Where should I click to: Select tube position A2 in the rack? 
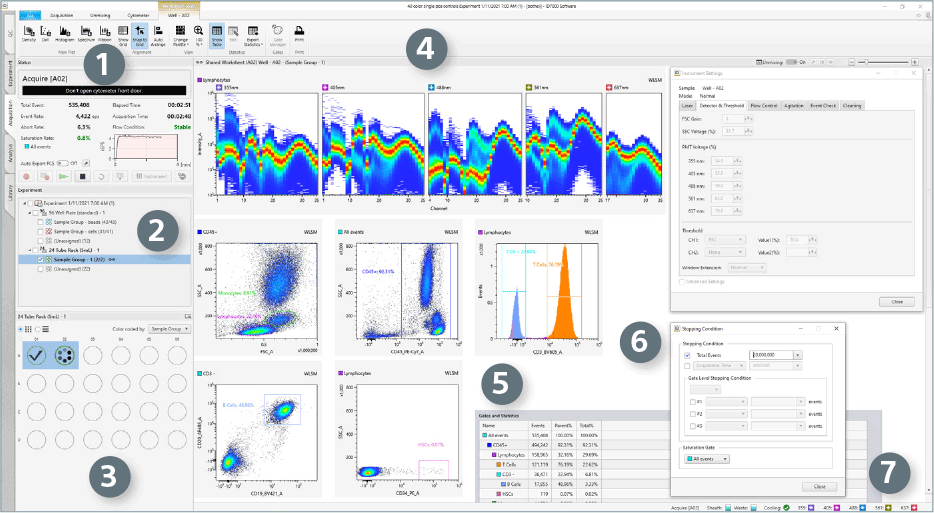pos(65,356)
